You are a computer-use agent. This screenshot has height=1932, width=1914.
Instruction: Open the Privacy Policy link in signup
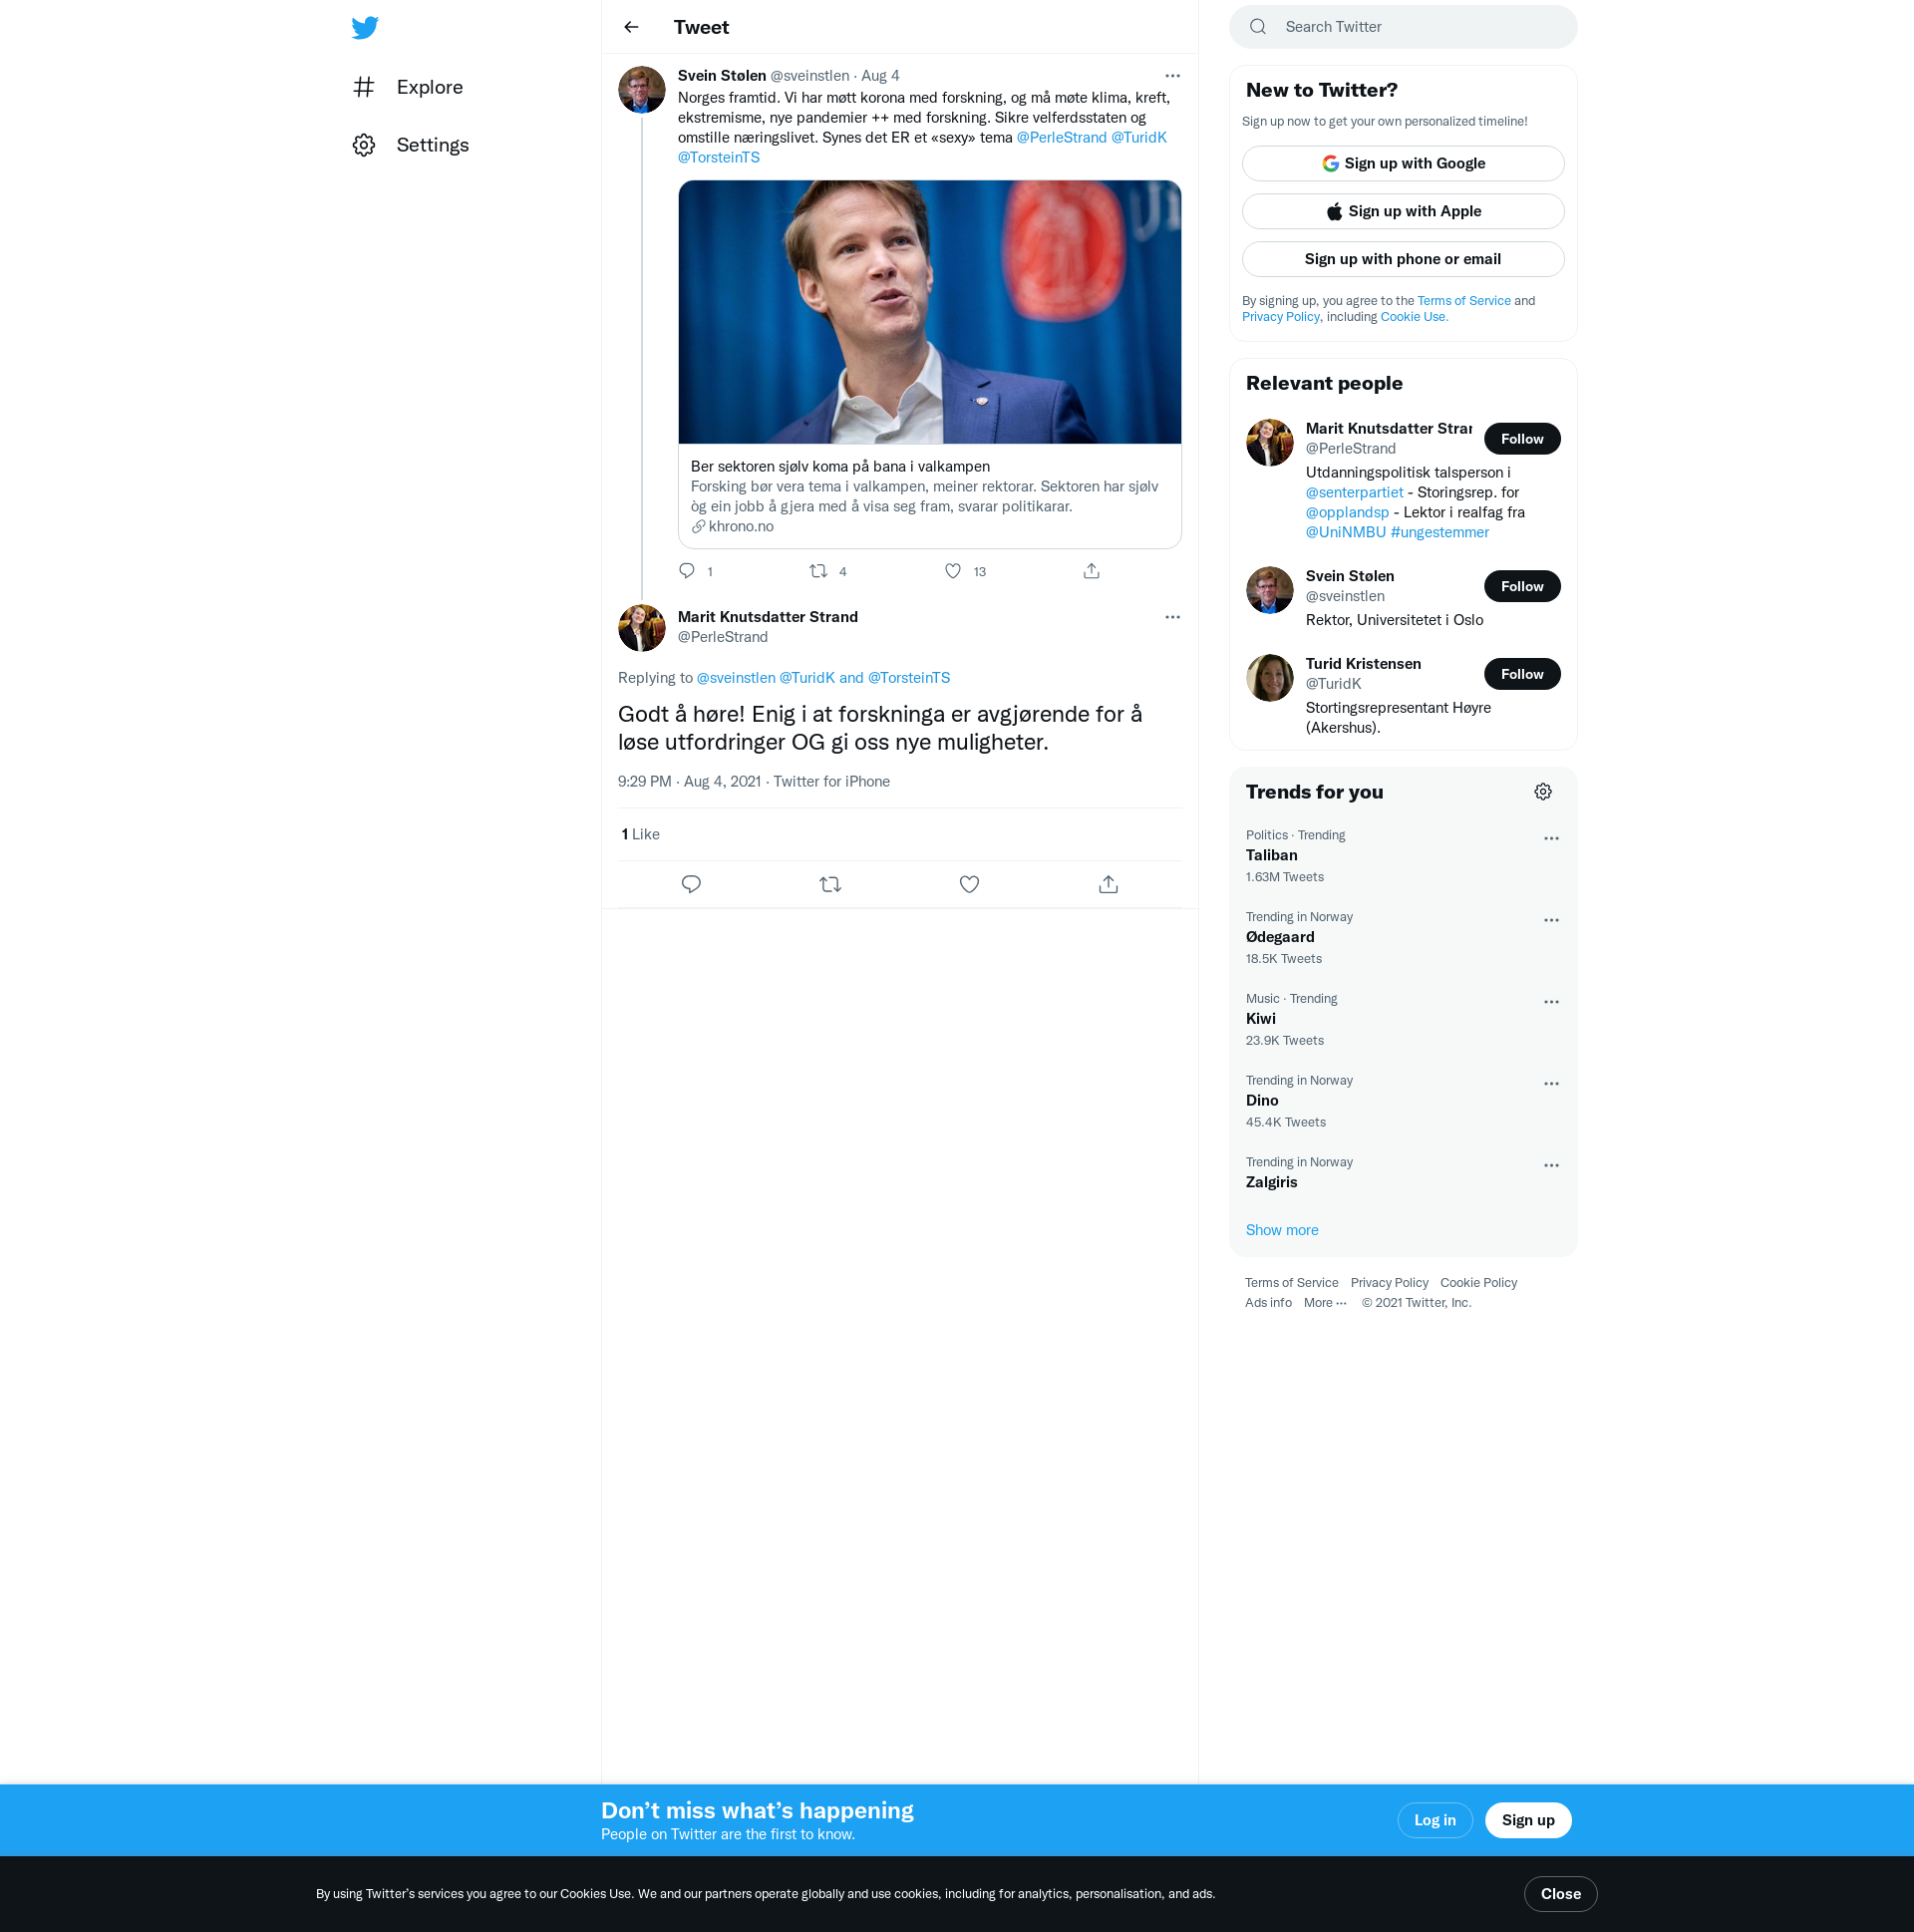click(x=1280, y=317)
